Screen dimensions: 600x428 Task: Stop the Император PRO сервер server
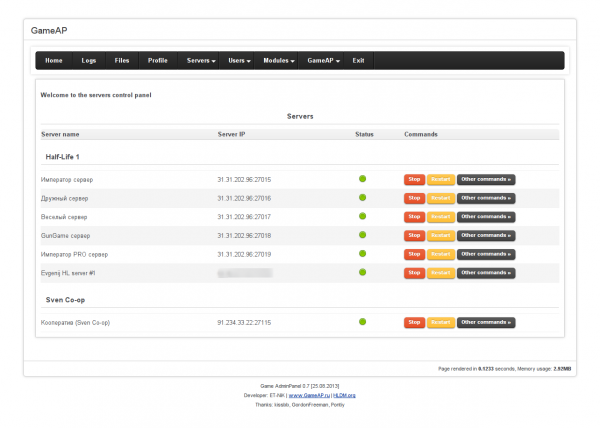click(414, 254)
